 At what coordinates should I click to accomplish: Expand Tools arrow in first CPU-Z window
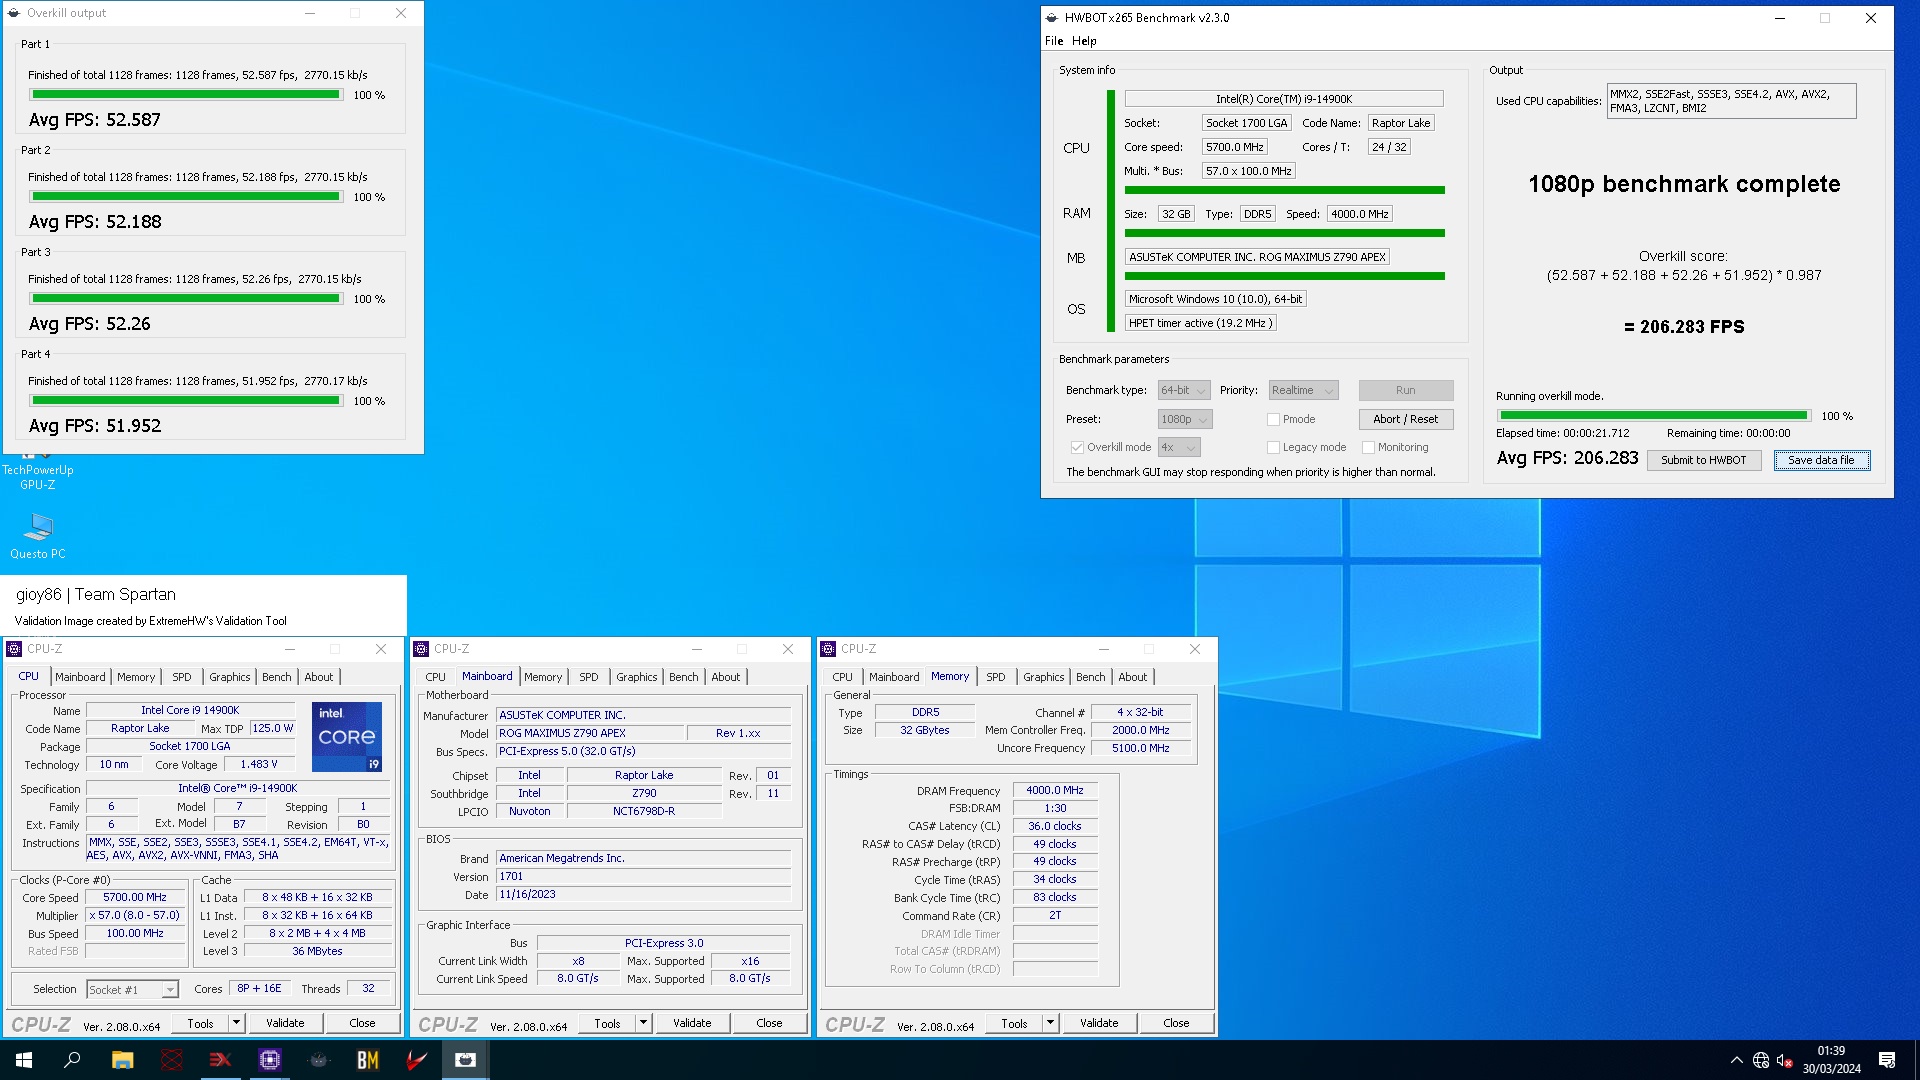point(236,1023)
